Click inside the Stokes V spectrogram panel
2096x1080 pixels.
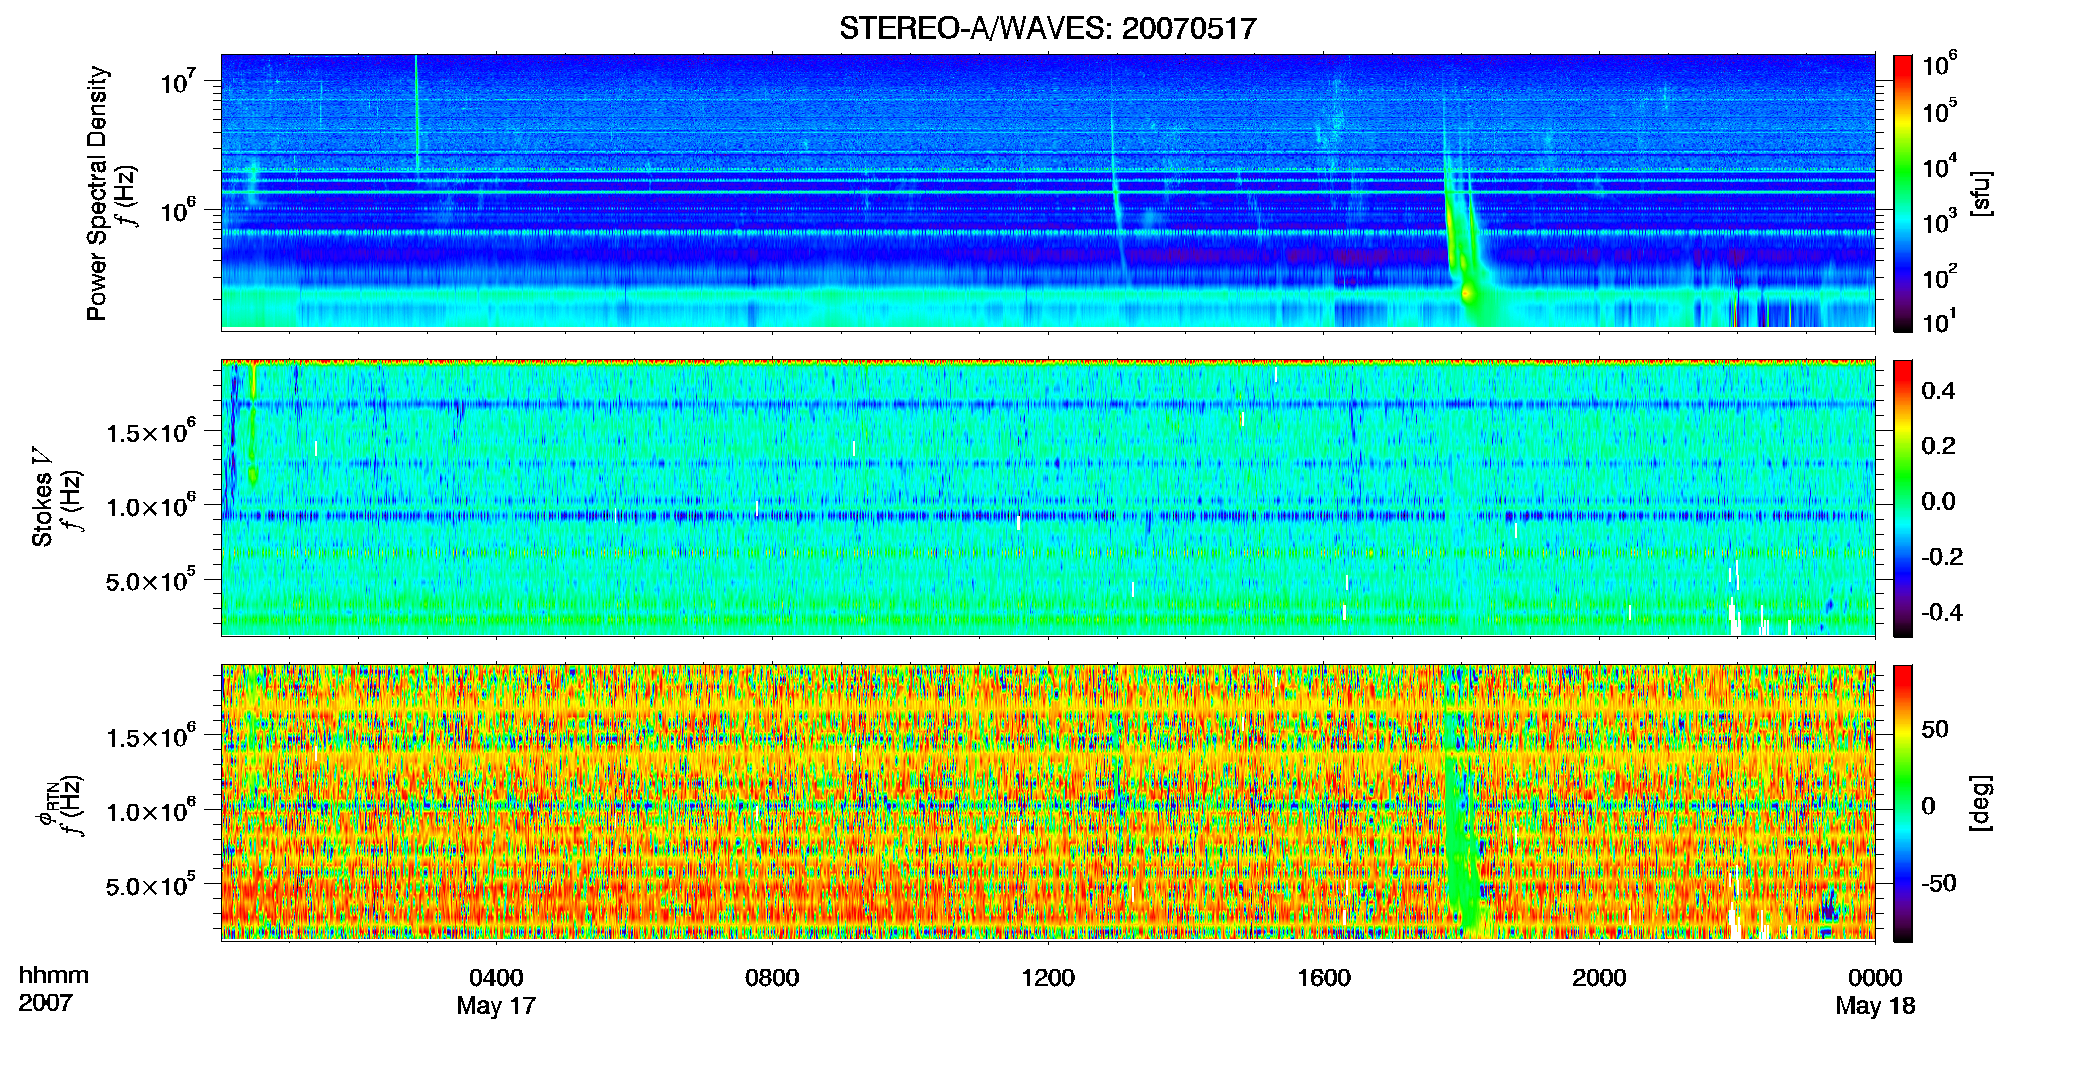click(x=1048, y=498)
